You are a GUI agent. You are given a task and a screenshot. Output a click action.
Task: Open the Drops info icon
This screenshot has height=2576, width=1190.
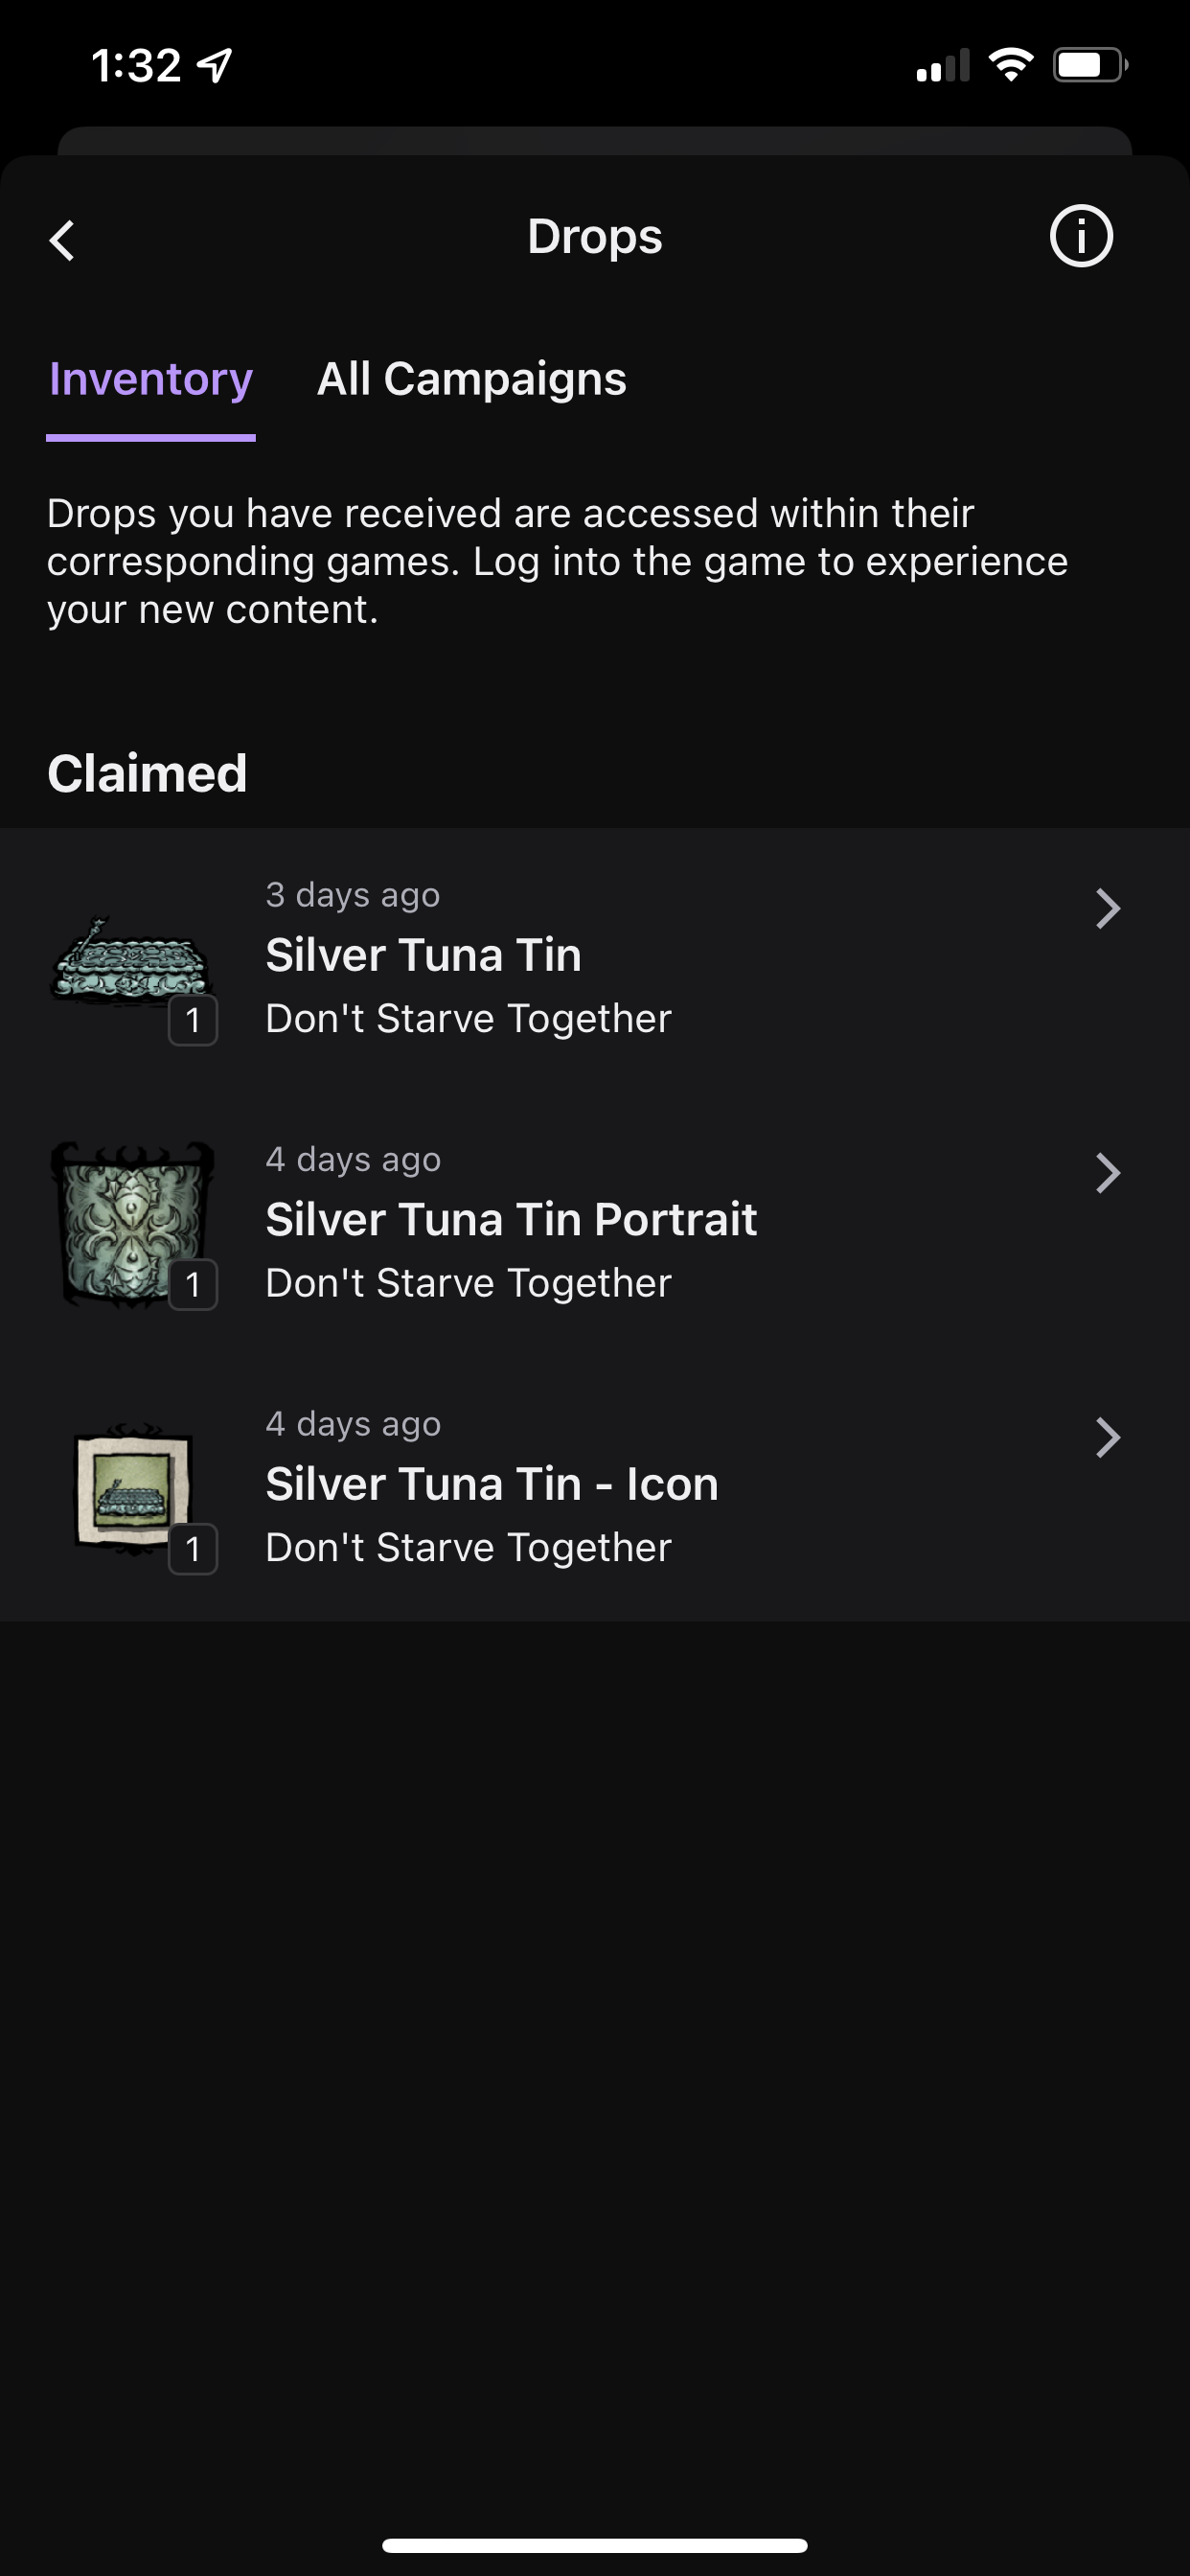pos(1080,237)
